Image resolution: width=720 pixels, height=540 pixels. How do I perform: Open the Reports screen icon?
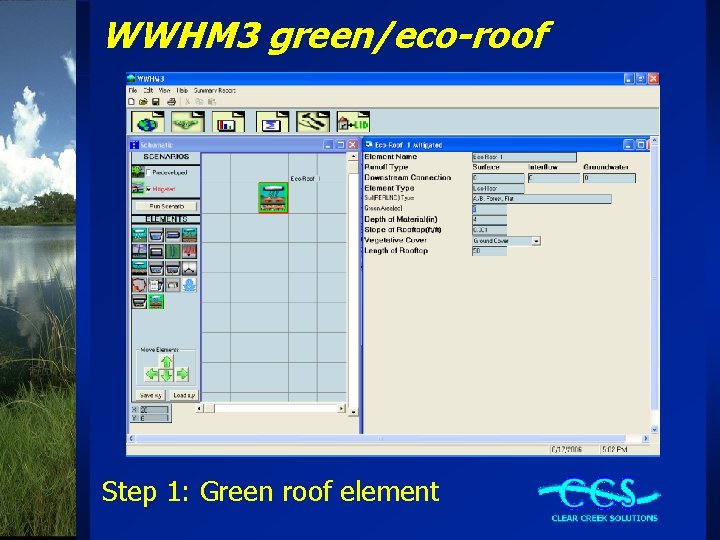point(272,122)
